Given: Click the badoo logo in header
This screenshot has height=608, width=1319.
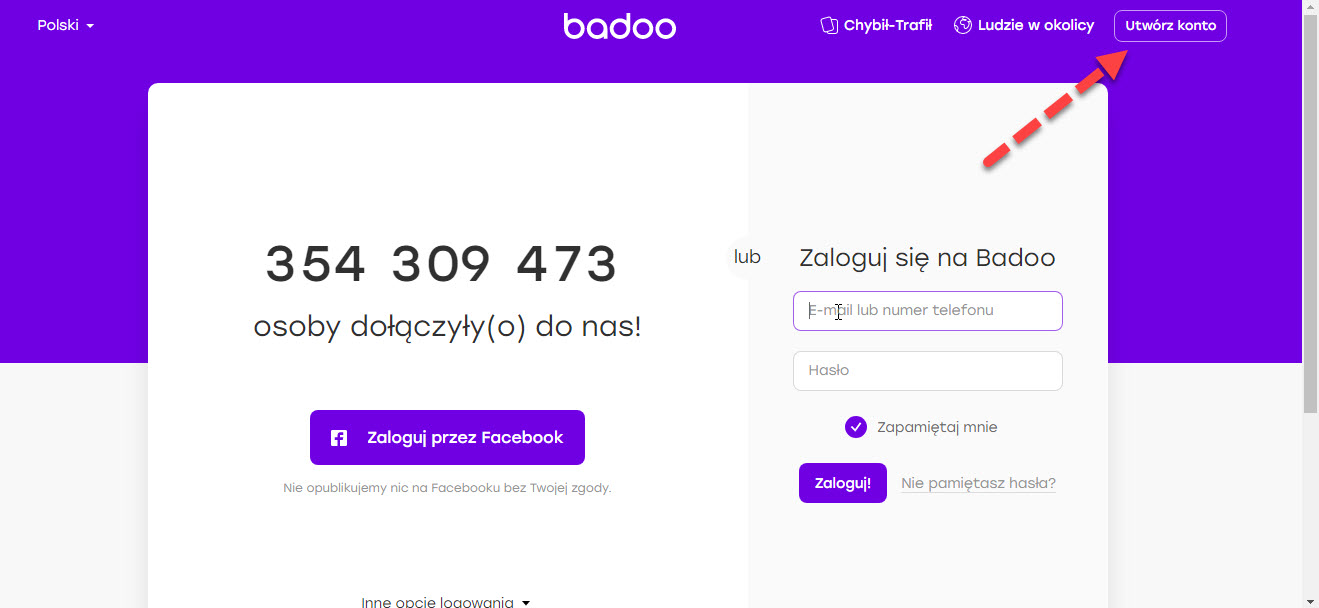Looking at the screenshot, I should coord(620,26).
